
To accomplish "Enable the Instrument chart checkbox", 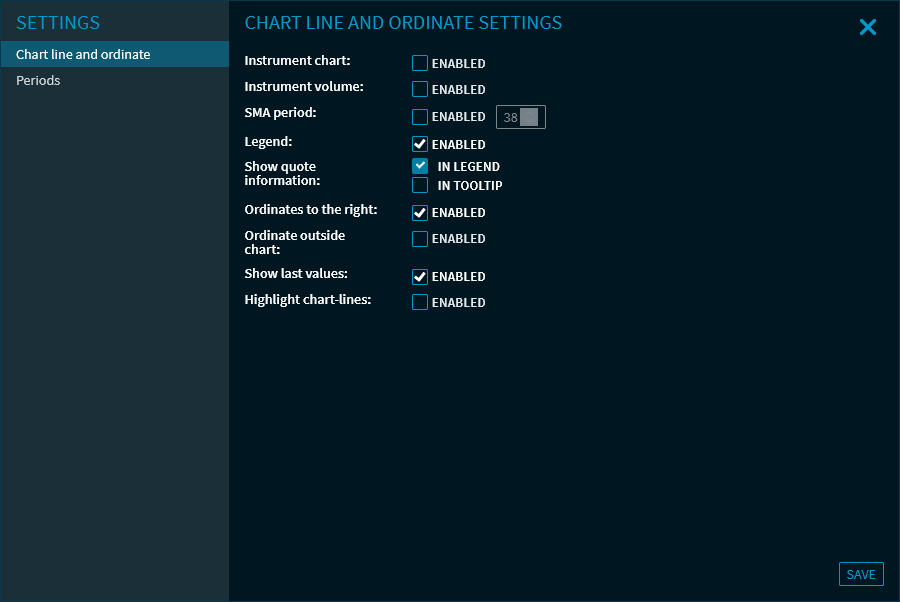I will (x=420, y=63).
